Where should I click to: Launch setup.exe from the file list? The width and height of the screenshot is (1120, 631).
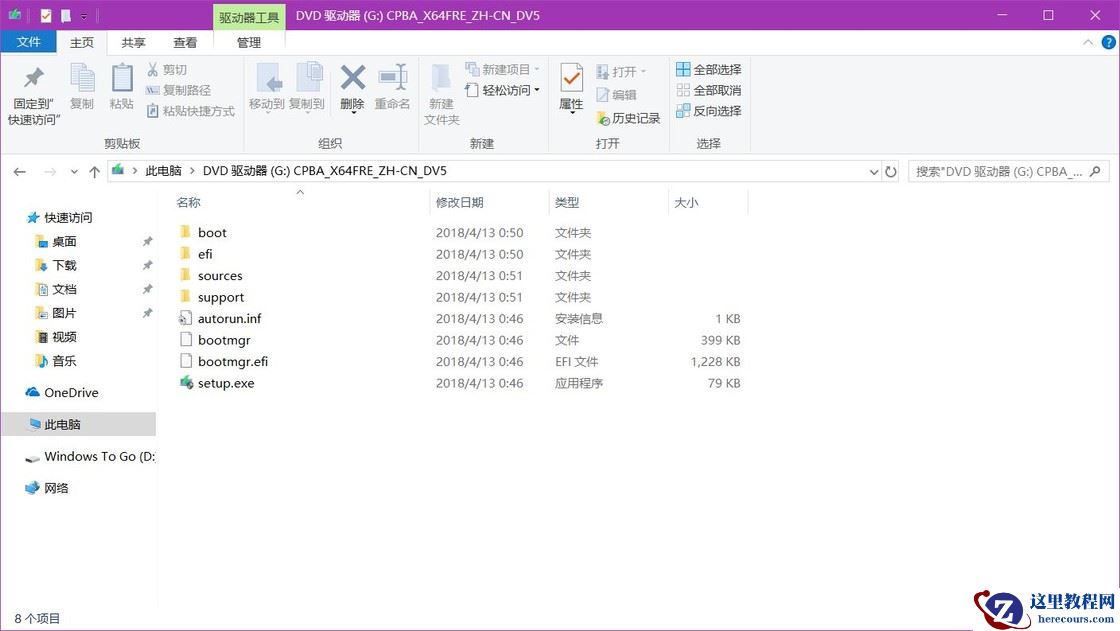tap(225, 383)
